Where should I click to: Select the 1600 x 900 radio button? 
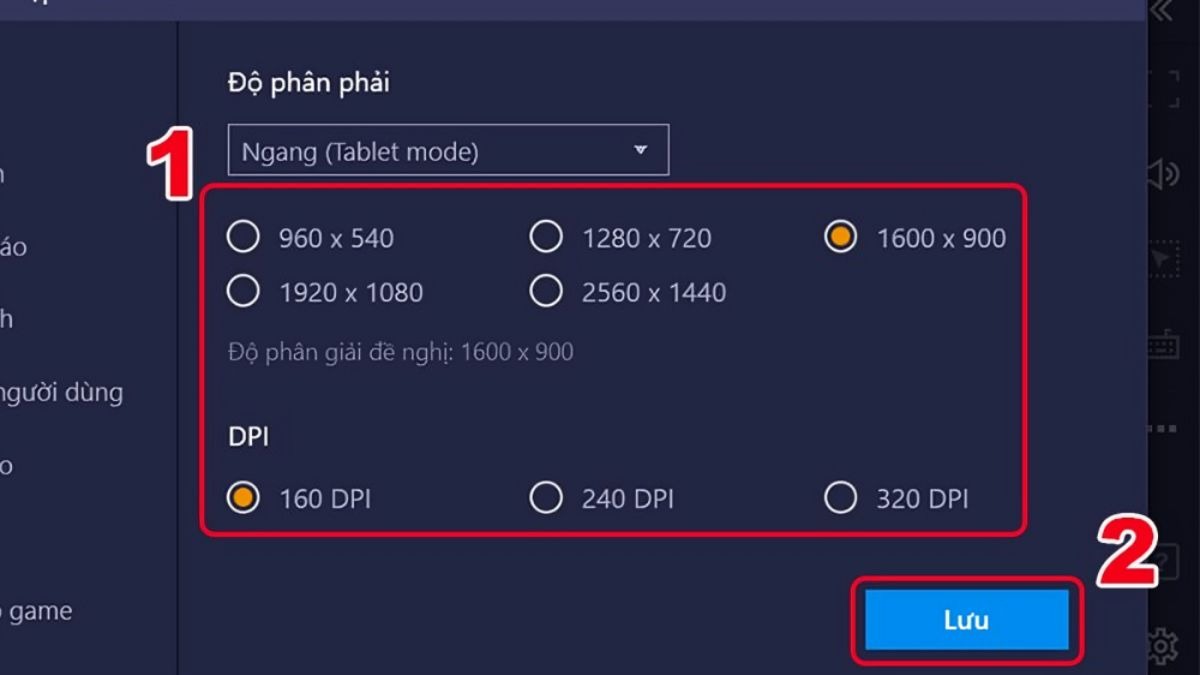[x=840, y=238]
